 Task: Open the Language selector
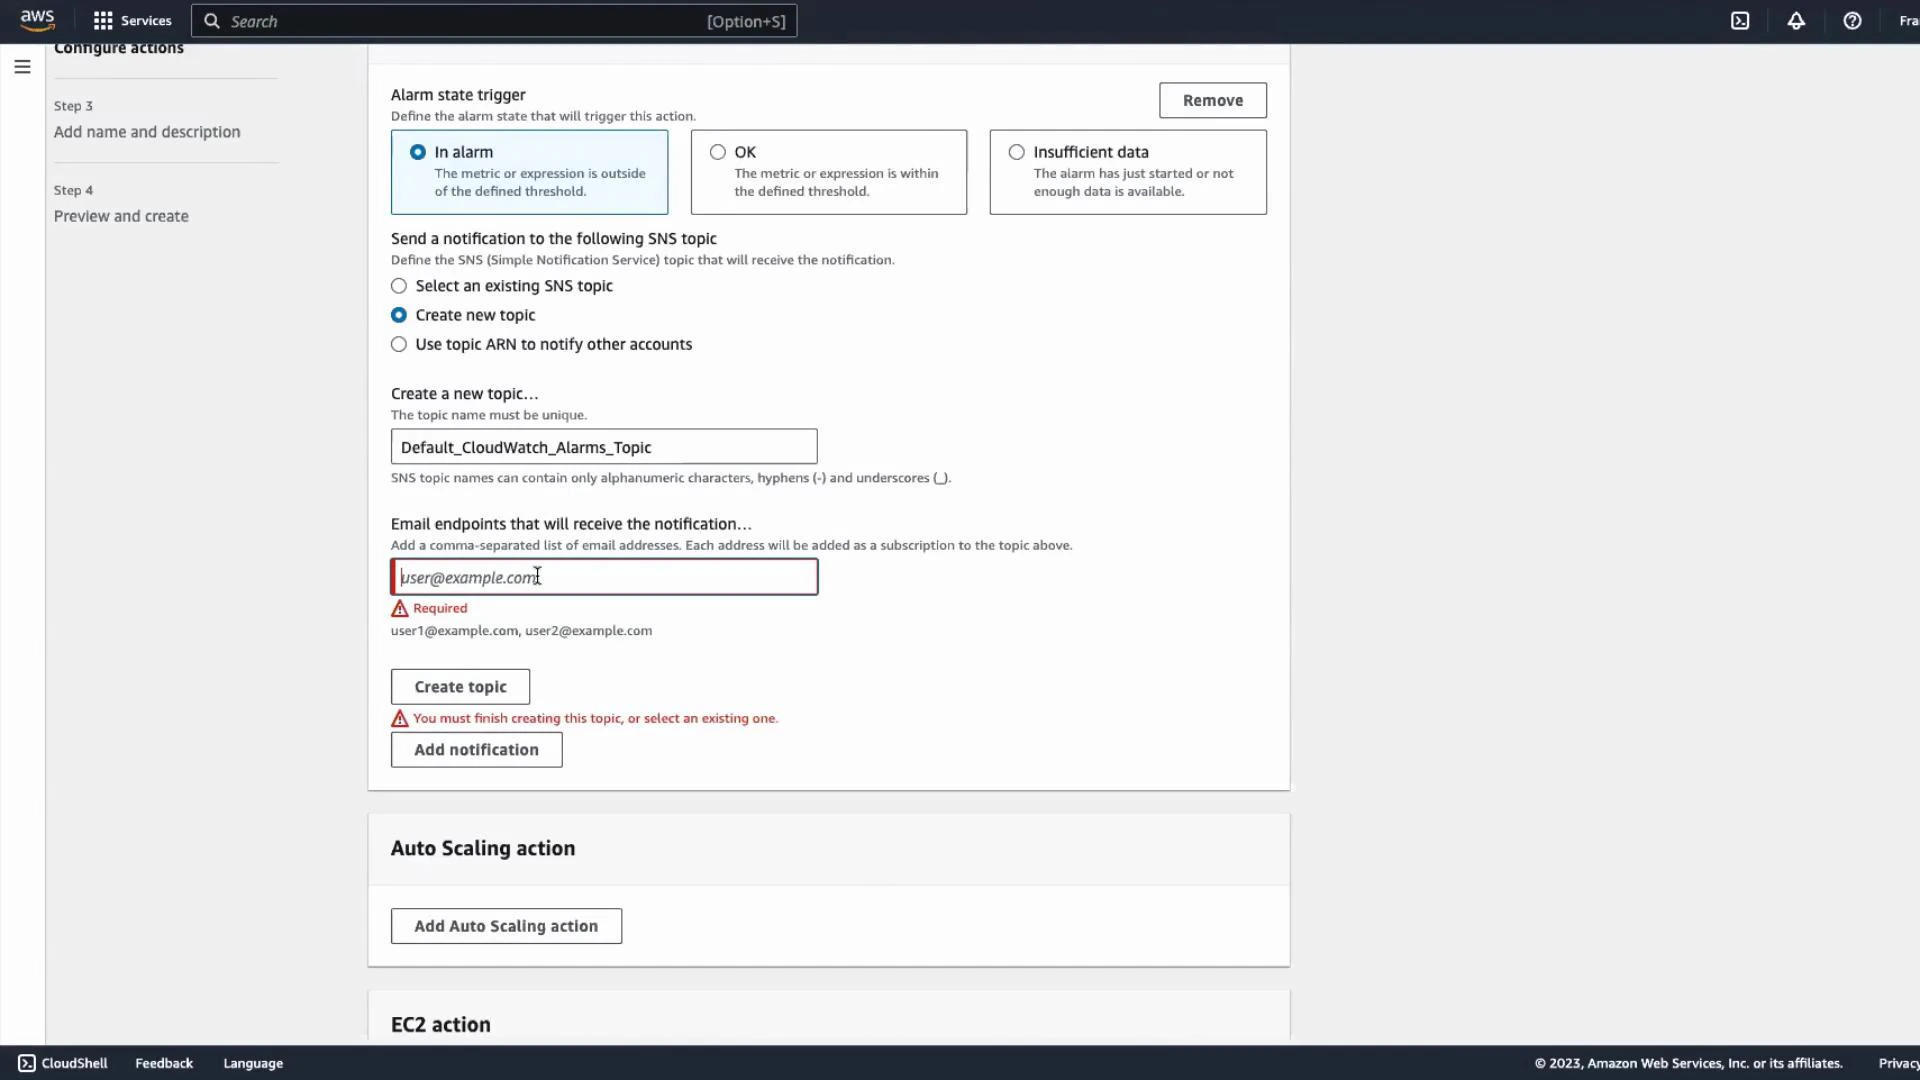click(252, 1062)
